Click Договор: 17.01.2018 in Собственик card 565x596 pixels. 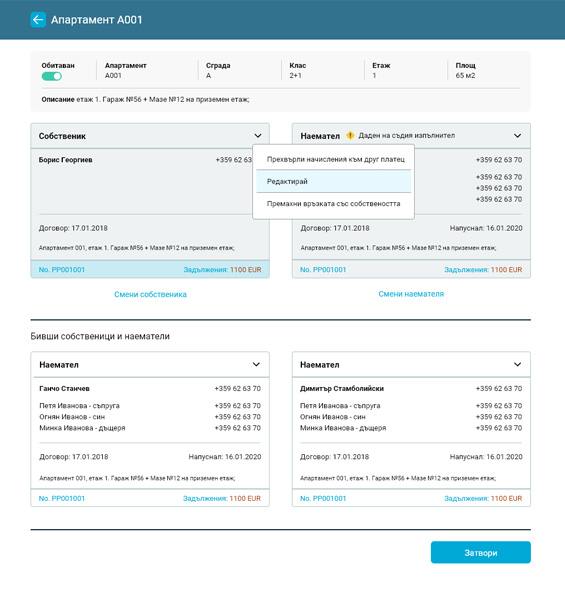tap(73, 228)
